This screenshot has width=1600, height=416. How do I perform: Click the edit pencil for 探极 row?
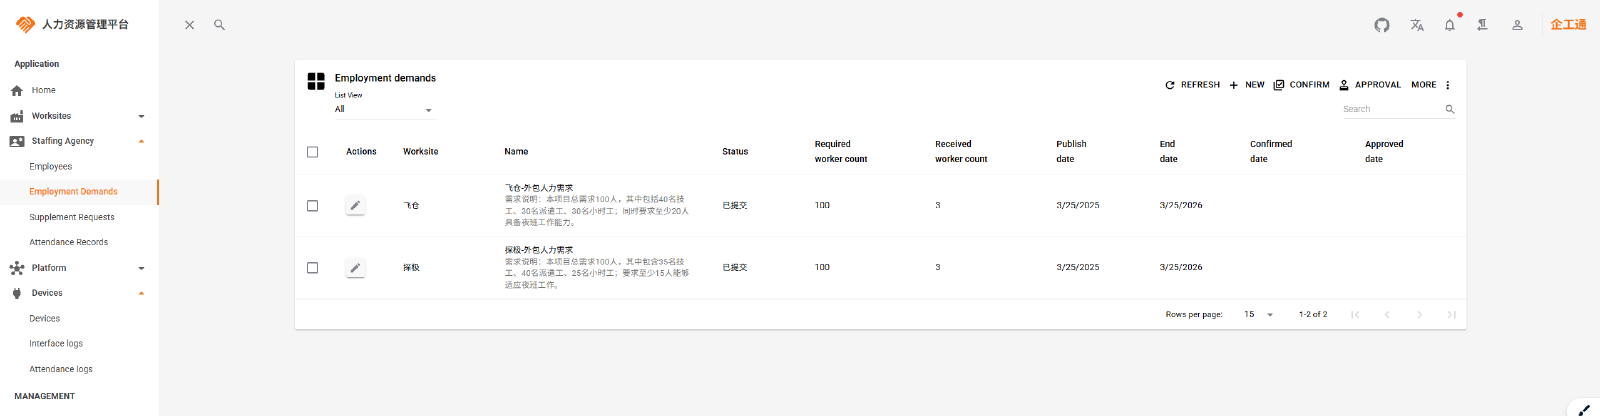pos(355,268)
